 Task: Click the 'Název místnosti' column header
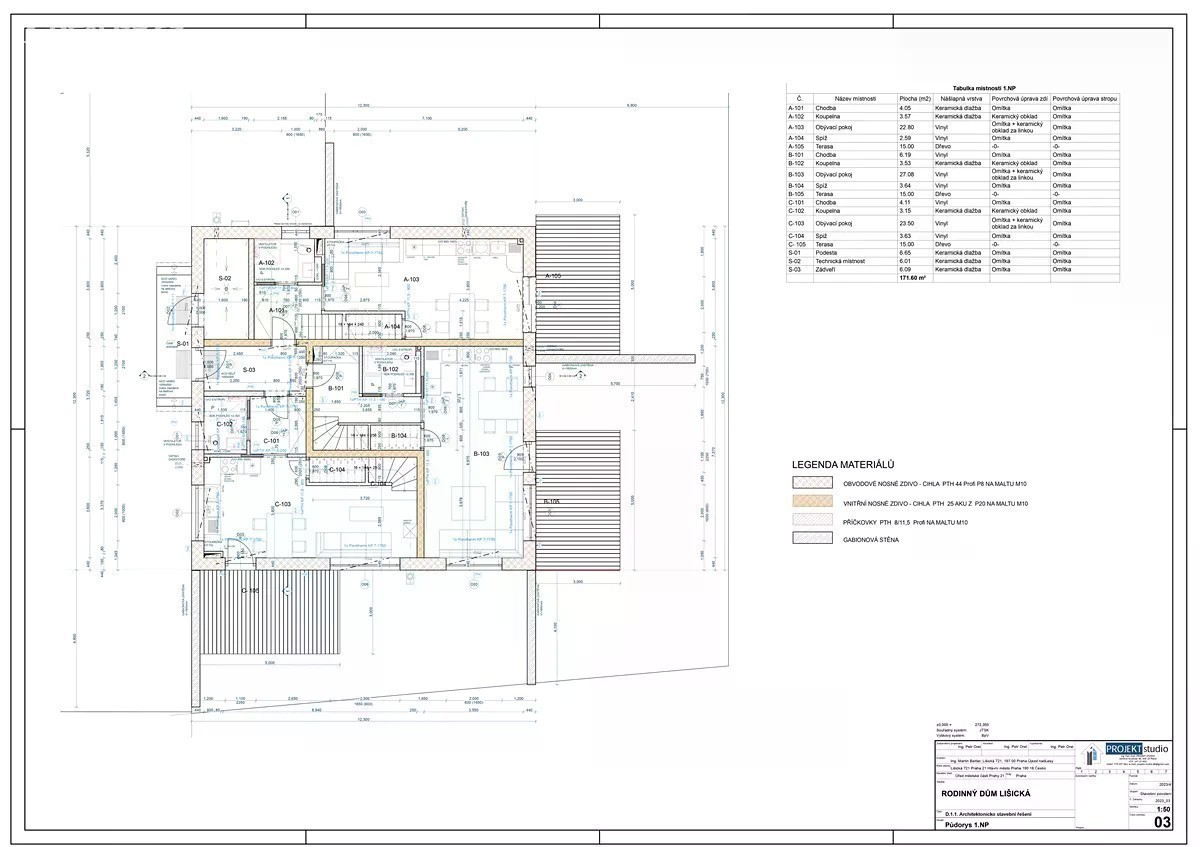pyautogui.click(x=855, y=99)
